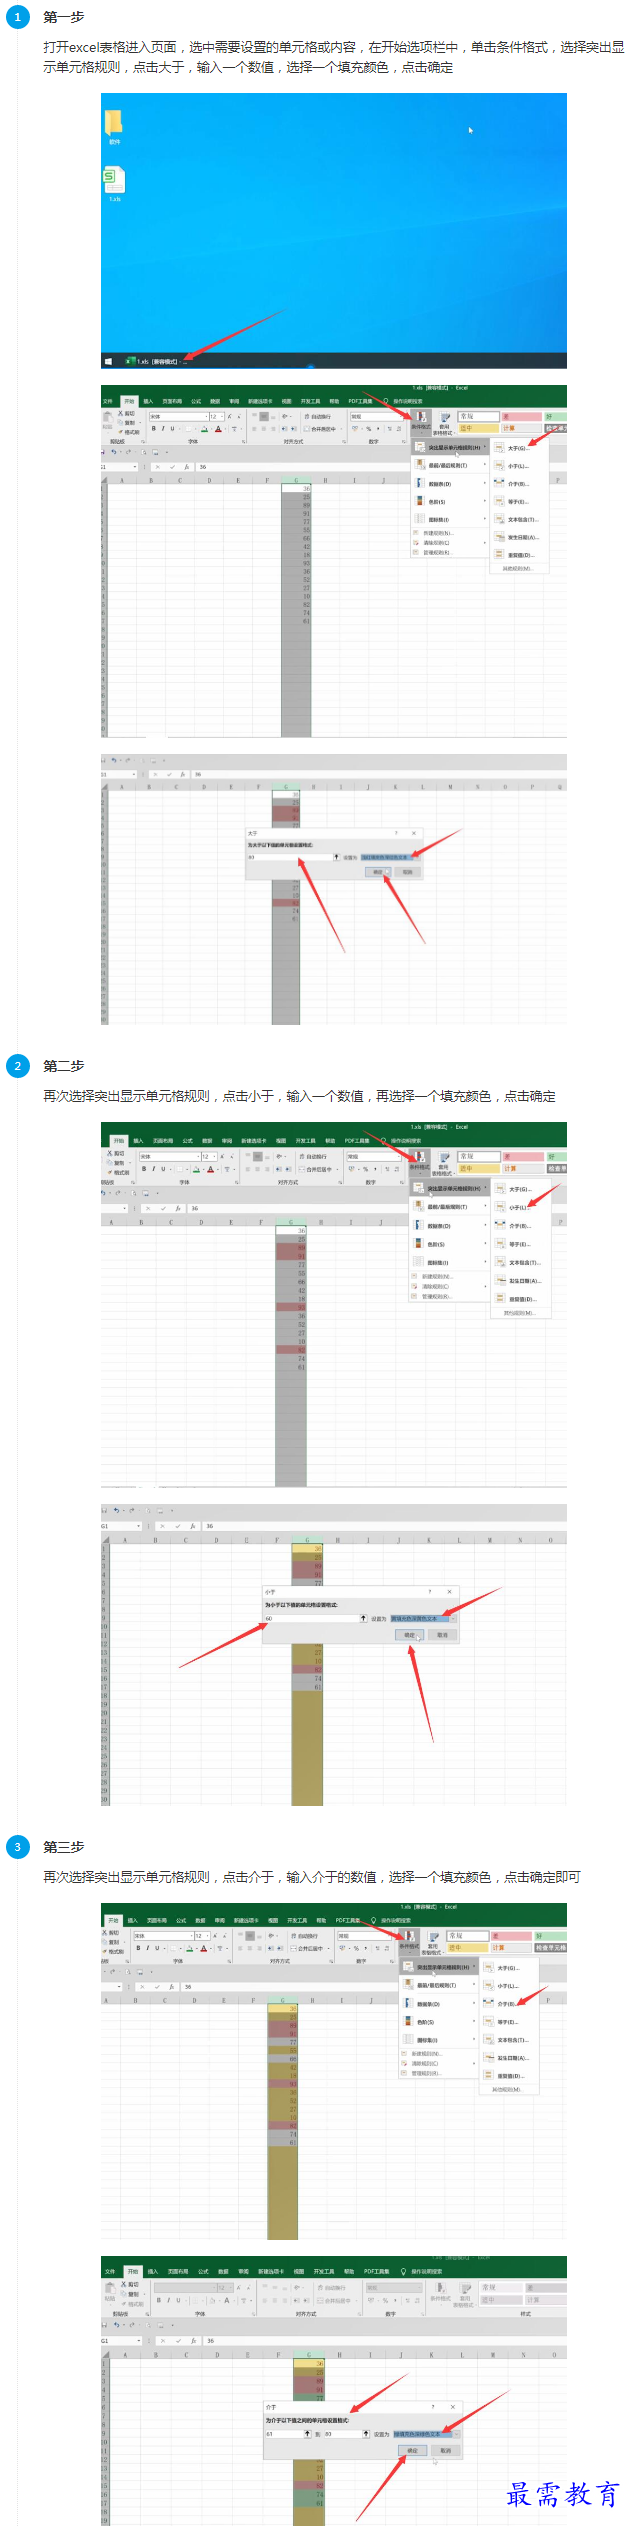Viewport: 628px width, 2526px height.
Task: Select 适中 cell style swatch in step one ribbon
Action: point(478,428)
